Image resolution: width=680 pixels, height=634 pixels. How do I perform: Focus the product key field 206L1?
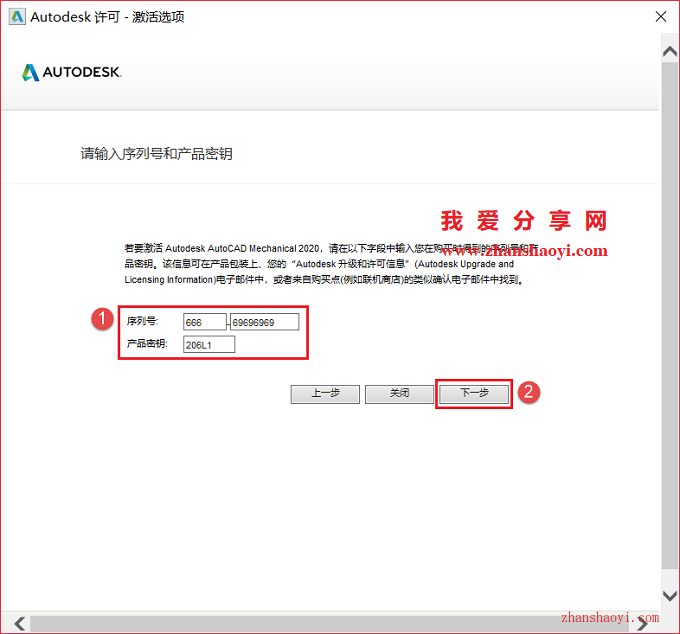(x=209, y=345)
